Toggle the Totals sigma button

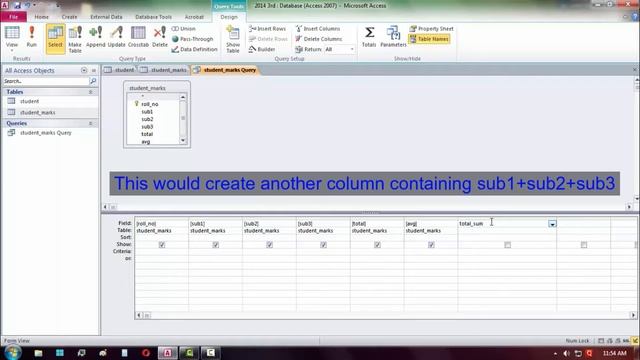point(369,37)
